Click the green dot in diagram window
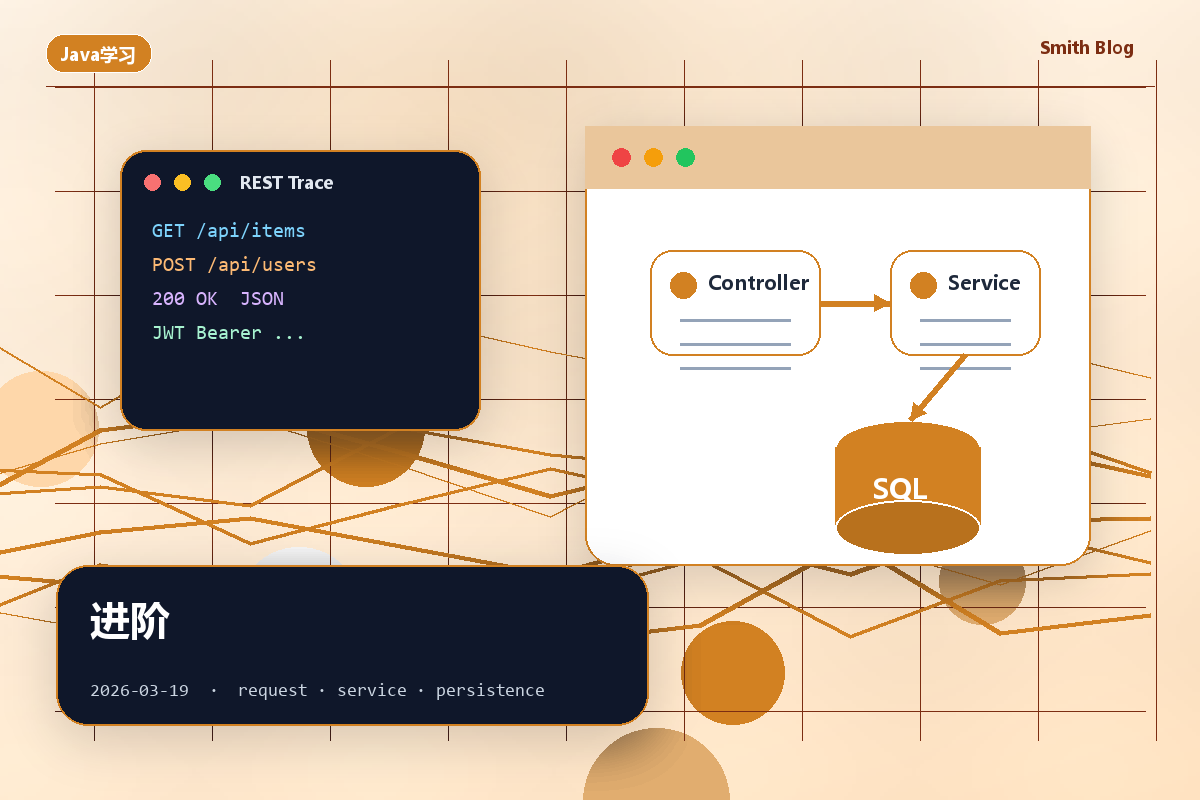 tap(685, 157)
